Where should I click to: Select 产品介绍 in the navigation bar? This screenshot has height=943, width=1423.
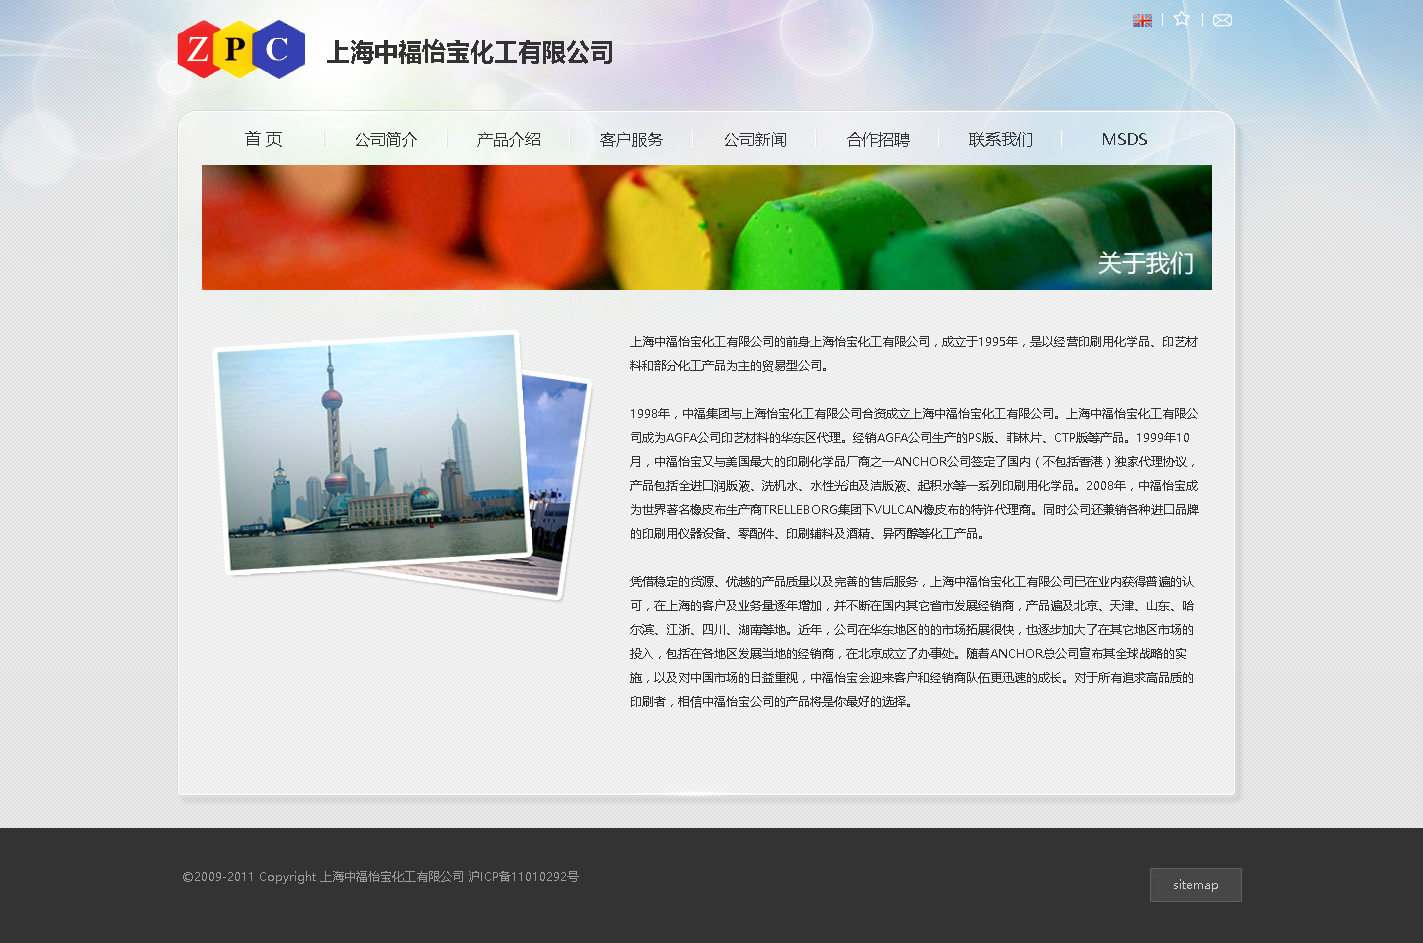pos(509,139)
